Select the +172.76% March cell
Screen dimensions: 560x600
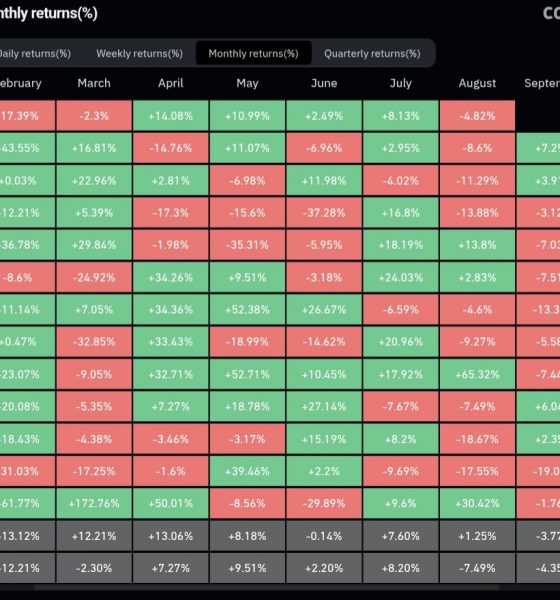pyautogui.click(x=94, y=503)
